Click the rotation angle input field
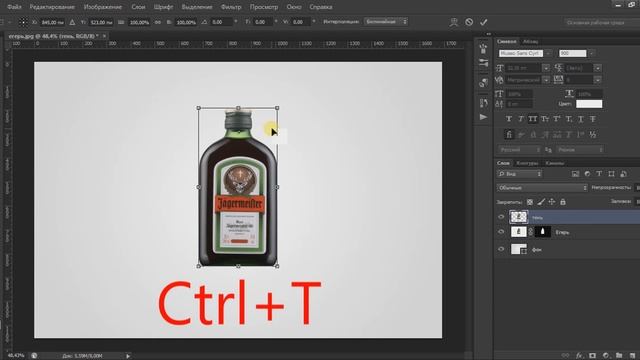Screen dimensions: 640x360 222,22
